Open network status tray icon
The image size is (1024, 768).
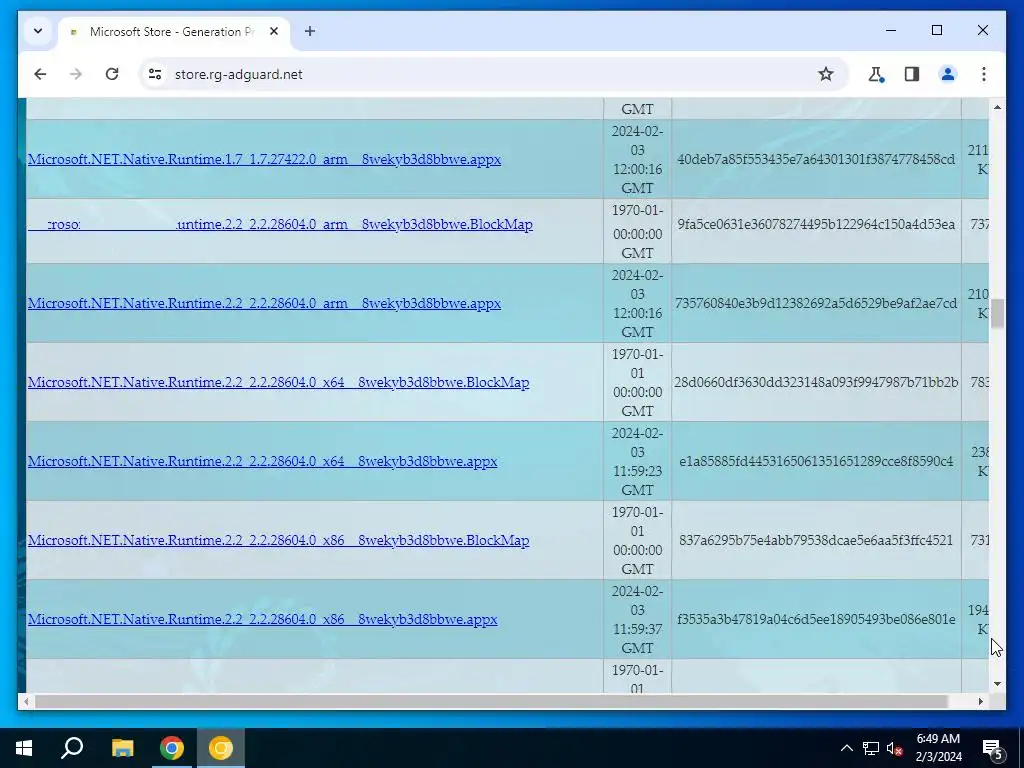(x=871, y=748)
